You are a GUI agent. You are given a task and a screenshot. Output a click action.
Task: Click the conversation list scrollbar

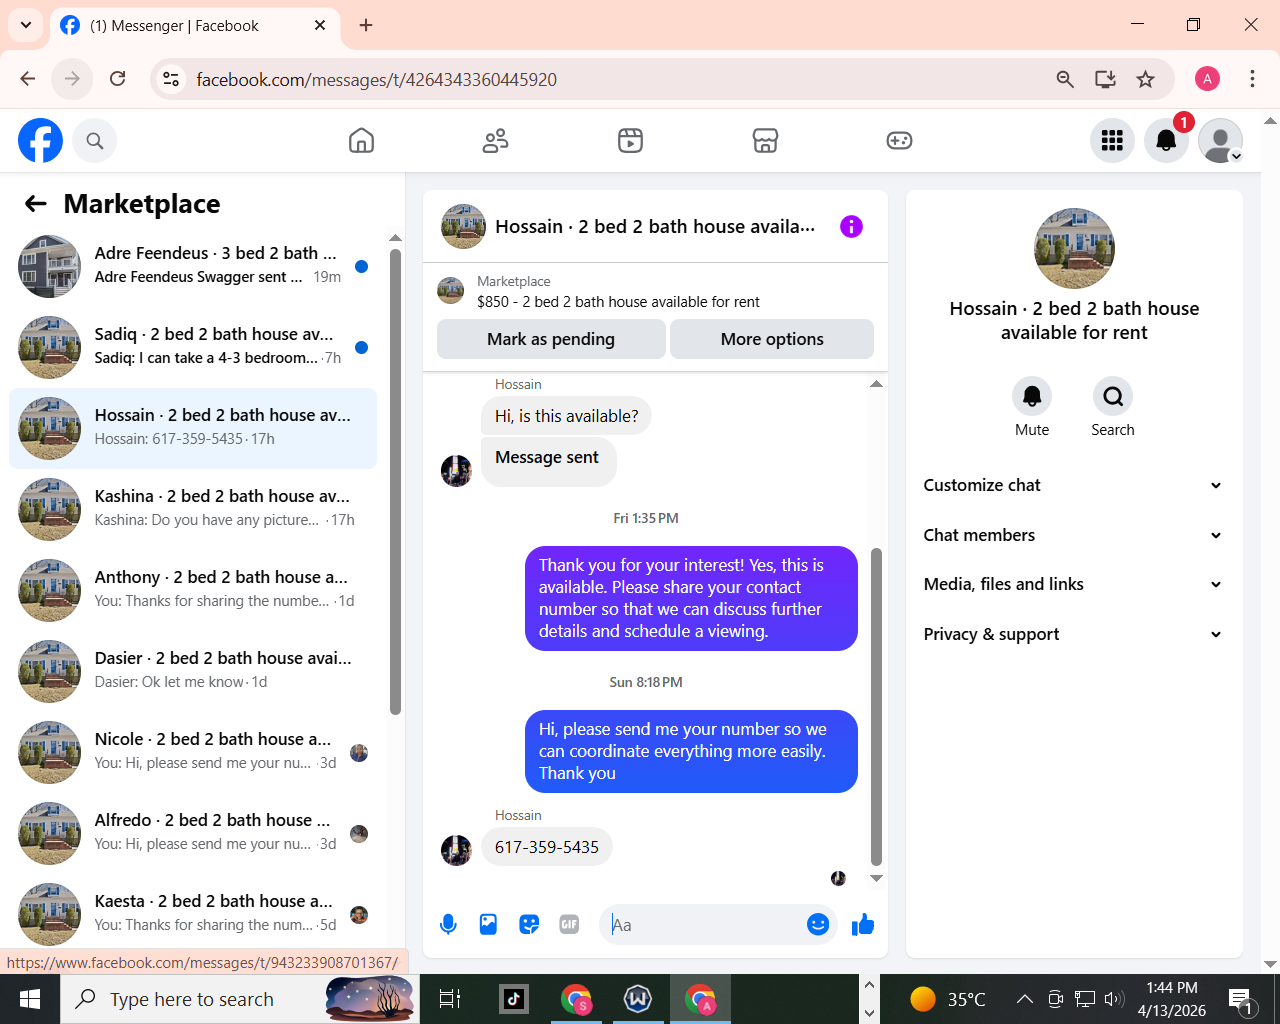tap(395, 480)
